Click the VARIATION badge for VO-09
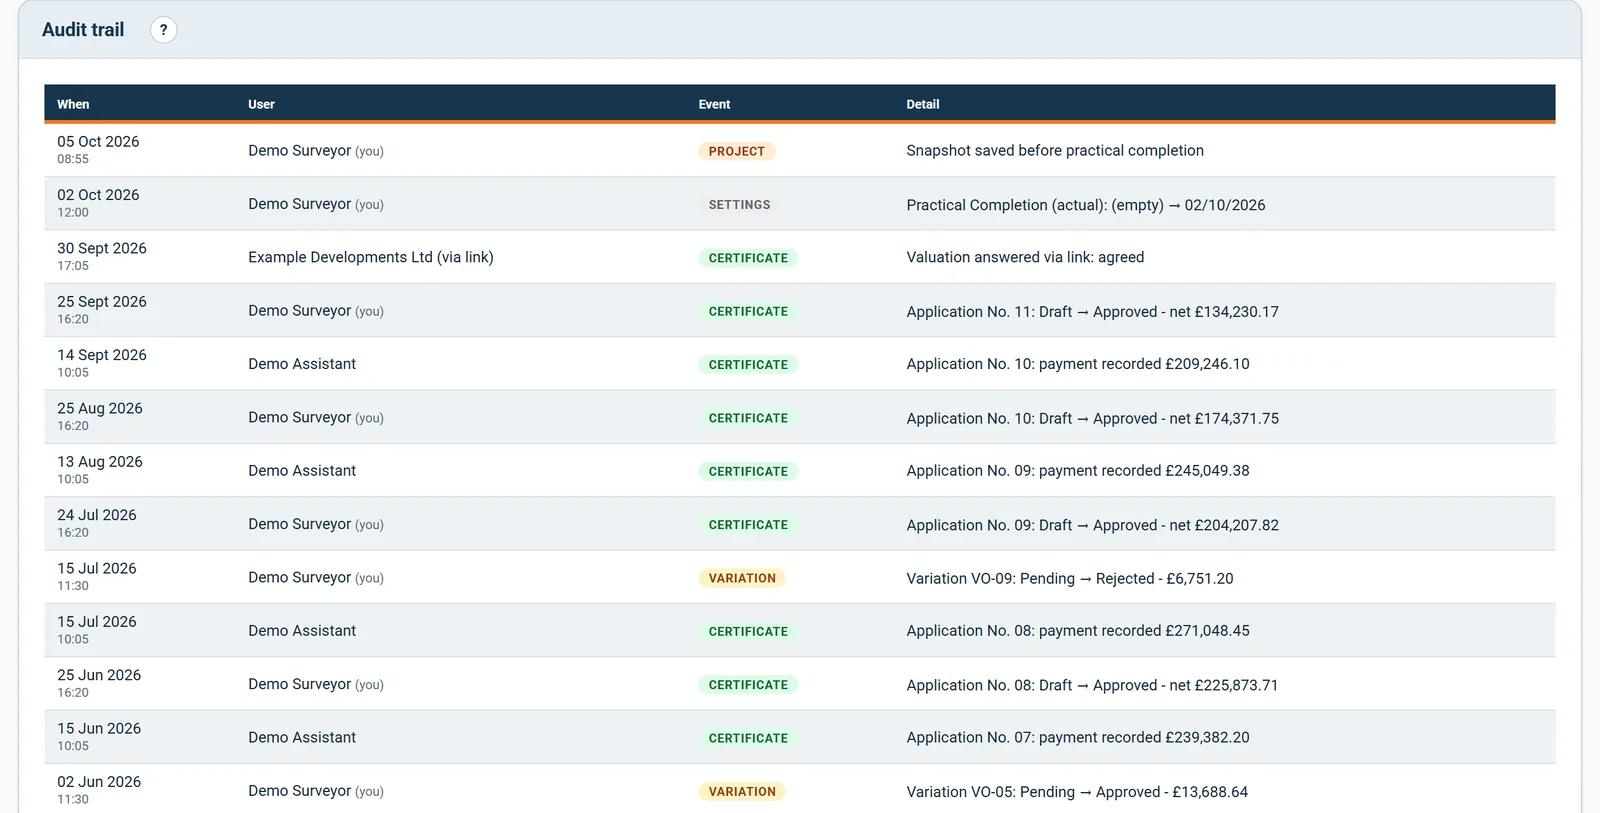Screen dimensions: 1600x813 pyautogui.click(x=742, y=578)
